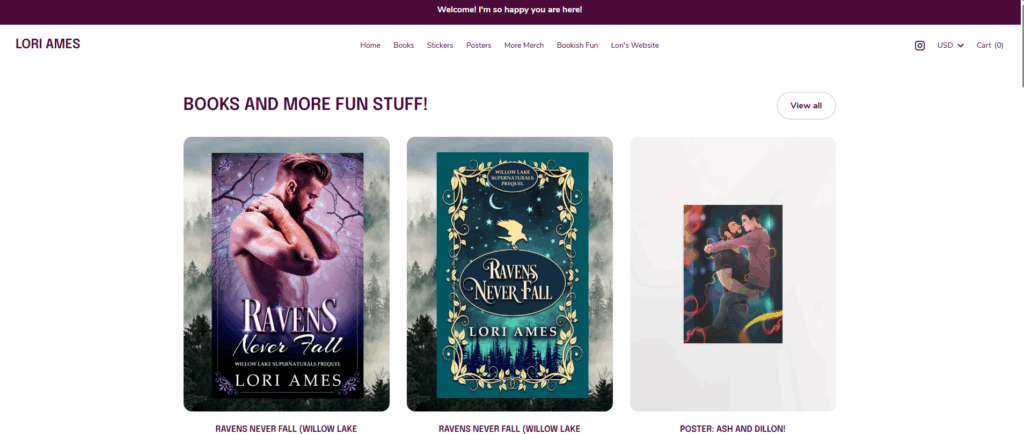
Task: Click second Ravens Never Fall product title
Action: pos(509,428)
